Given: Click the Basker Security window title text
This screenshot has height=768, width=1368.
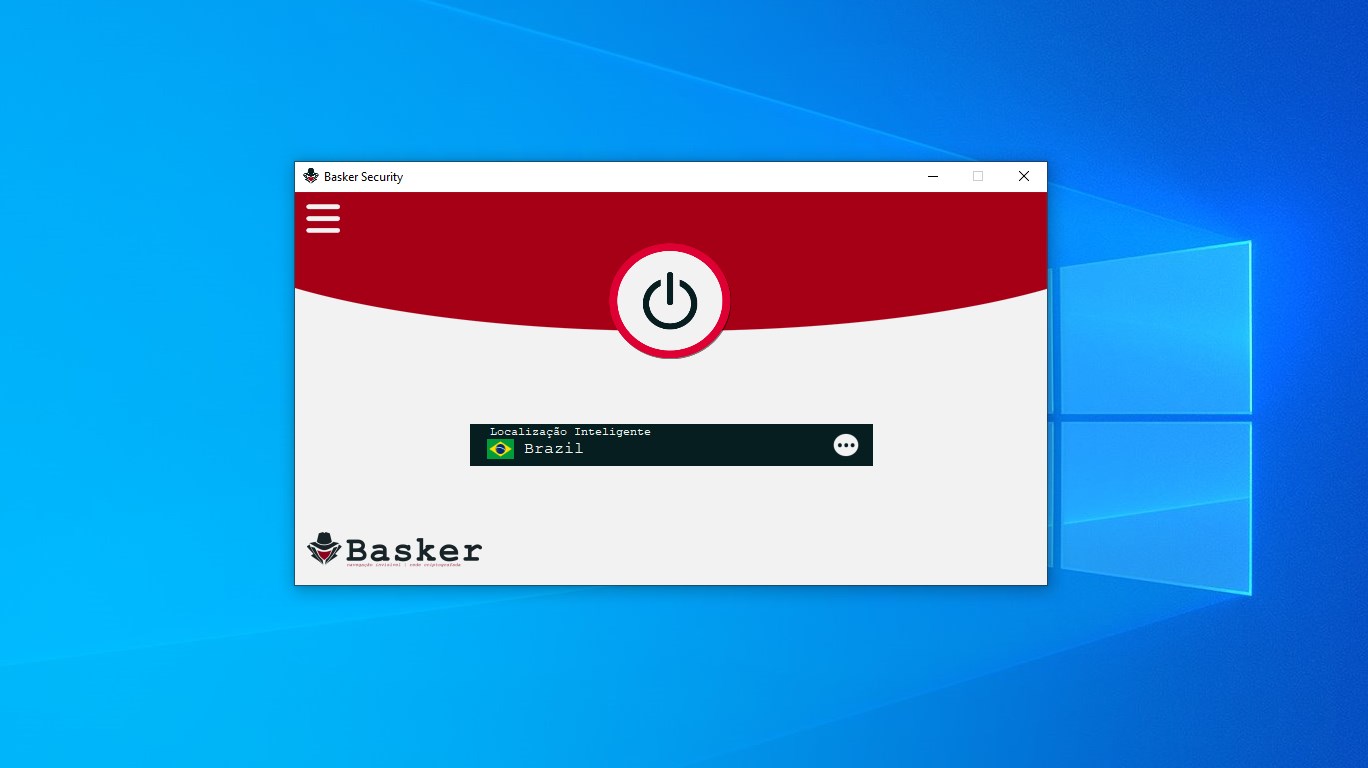Looking at the screenshot, I should point(363,177).
